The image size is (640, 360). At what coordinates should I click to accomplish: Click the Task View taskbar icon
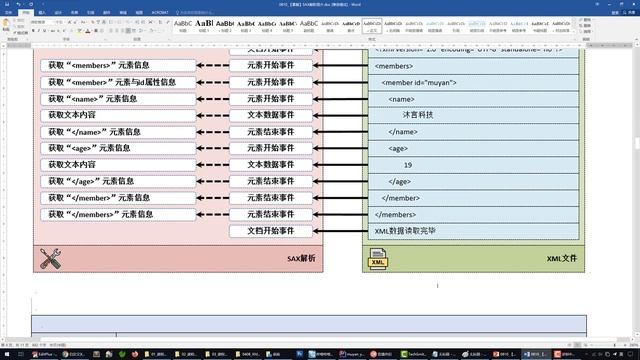(21, 354)
